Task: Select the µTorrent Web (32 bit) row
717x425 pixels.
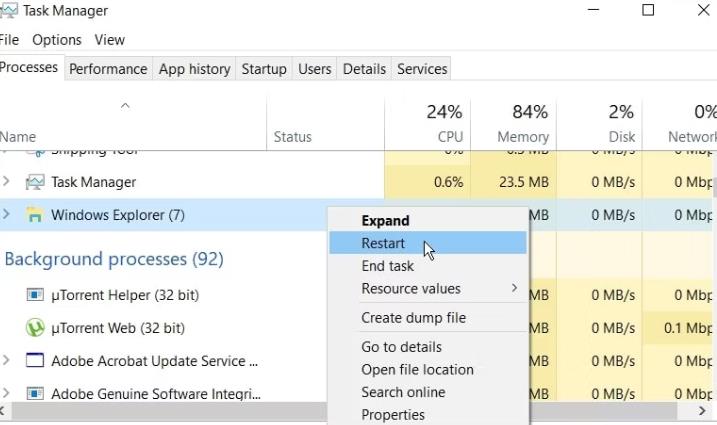Action: click(164, 328)
